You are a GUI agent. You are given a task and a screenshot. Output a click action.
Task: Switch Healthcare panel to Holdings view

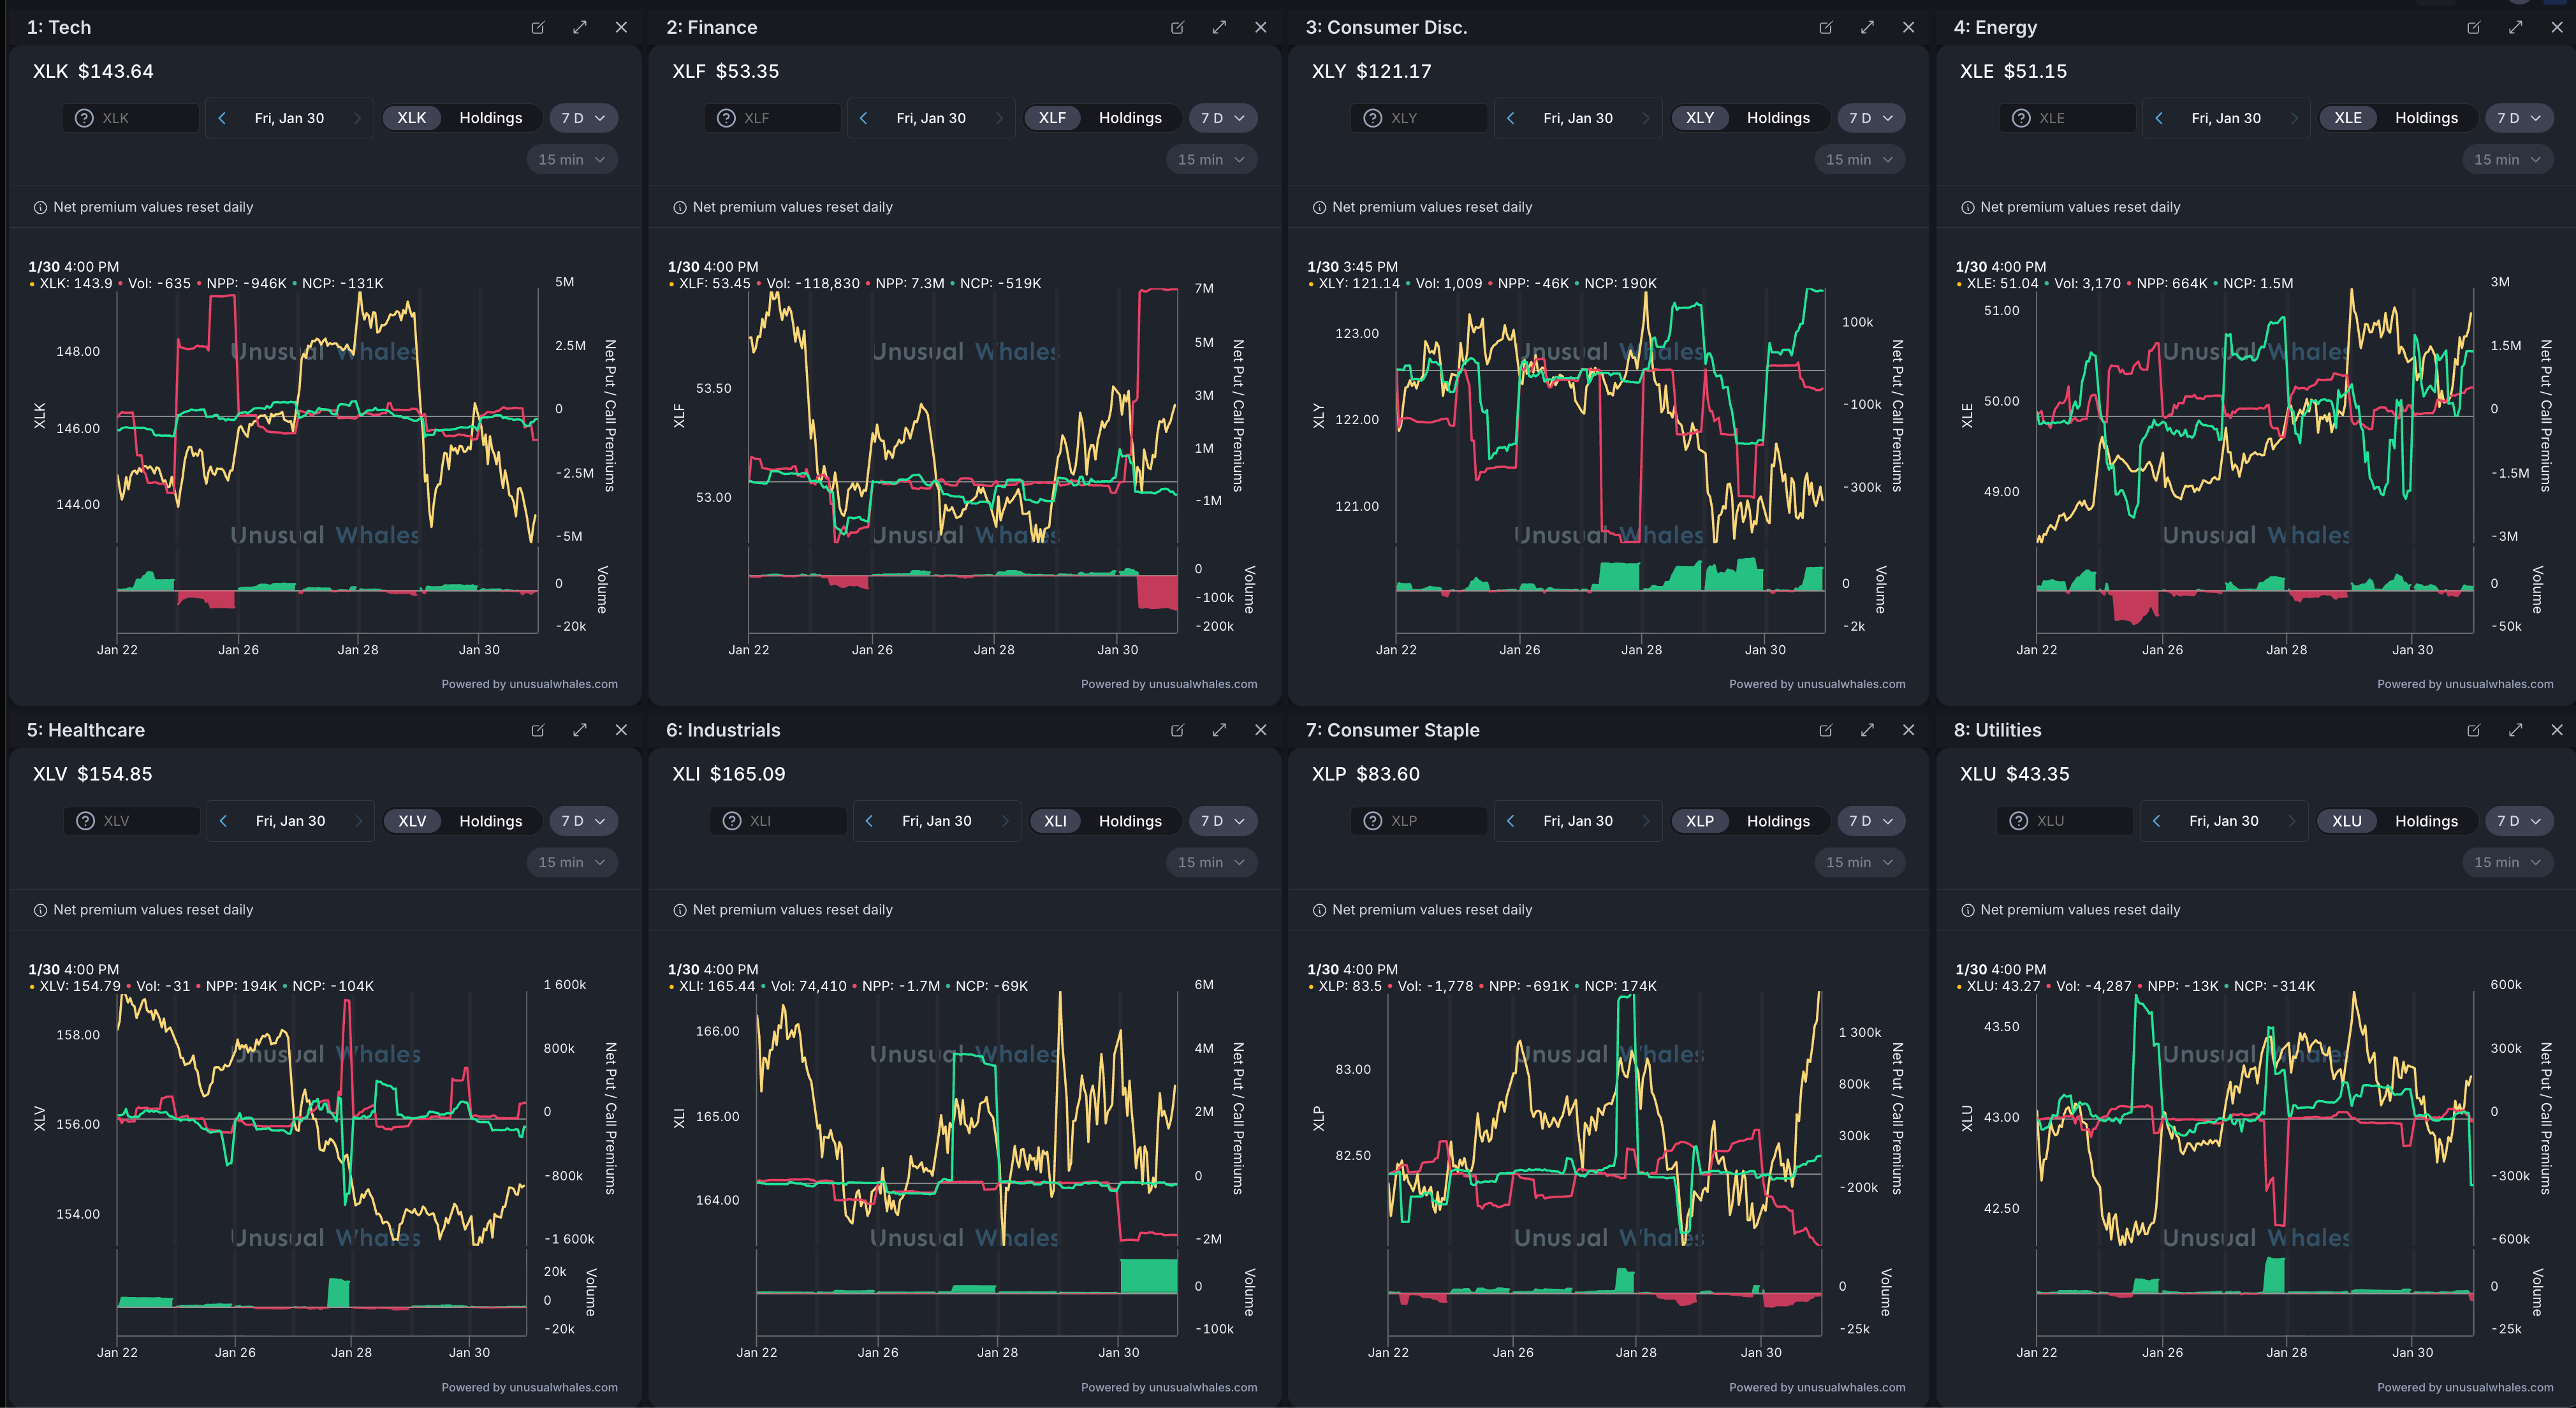pyautogui.click(x=490, y=821)
